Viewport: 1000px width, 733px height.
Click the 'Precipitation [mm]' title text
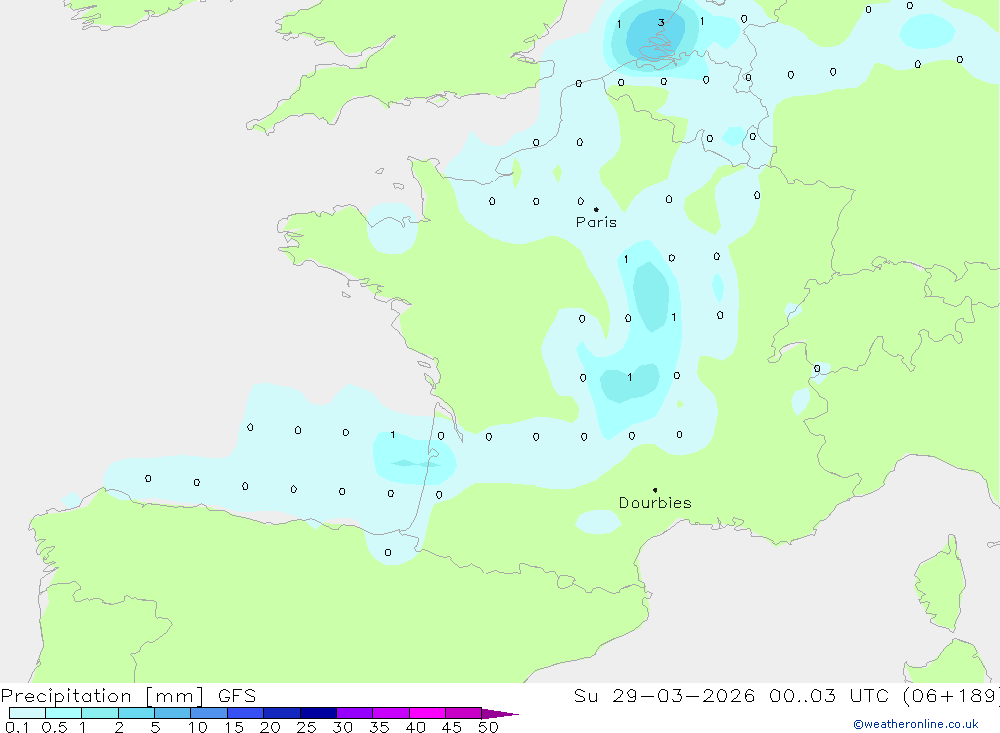102,696
